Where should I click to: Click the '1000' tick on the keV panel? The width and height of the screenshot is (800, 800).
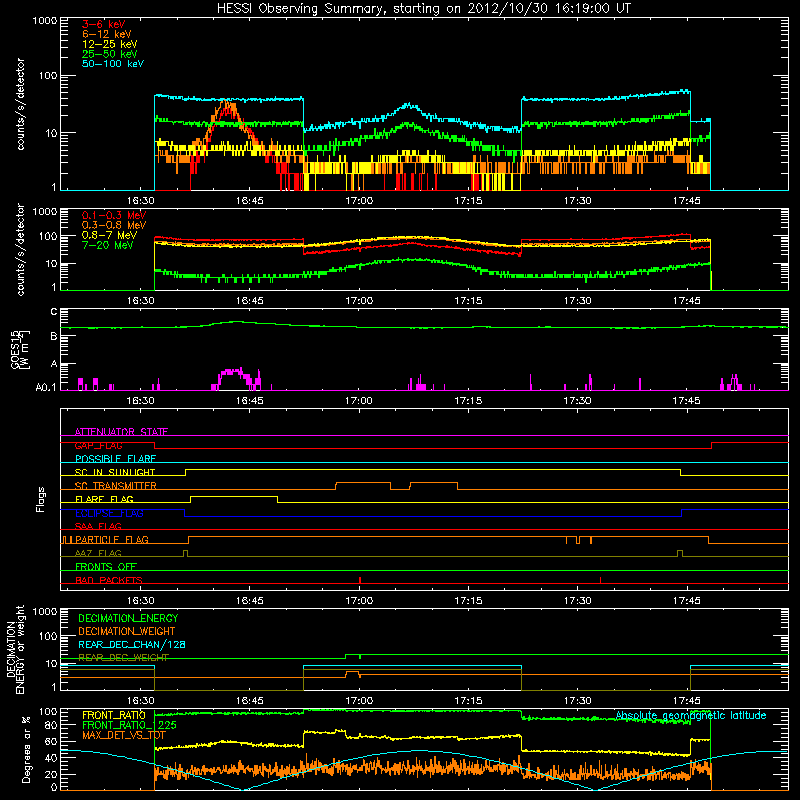45,20
